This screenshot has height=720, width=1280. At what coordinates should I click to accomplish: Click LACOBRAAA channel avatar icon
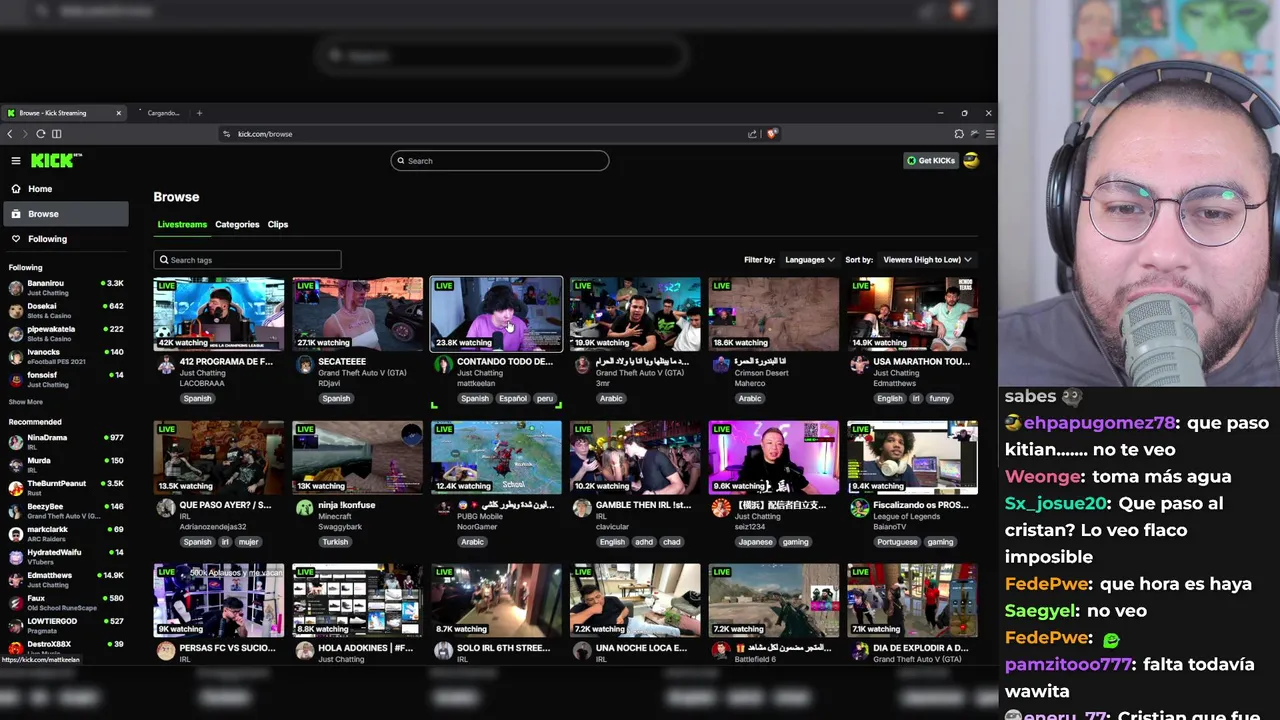tap(166, 365)
